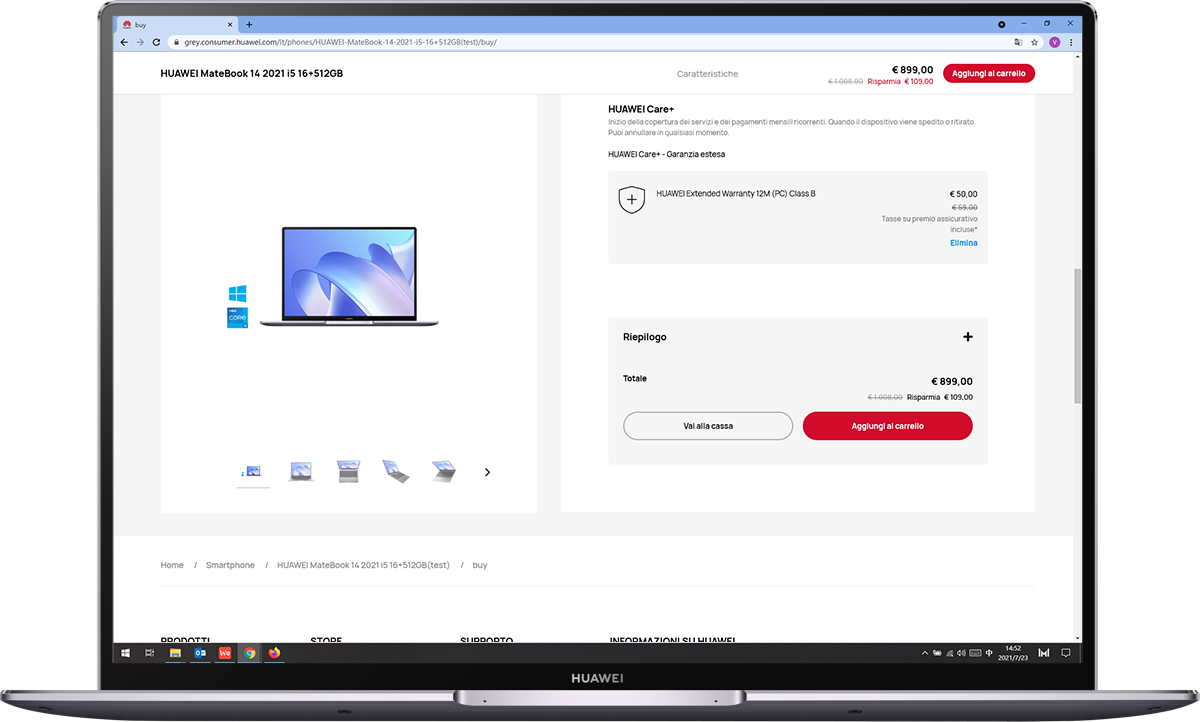The width and height of the screenshot is (1200, 722).
Task: Click the 'HUAWEI Care+' section heading
Action: click(x=641, y=109)
